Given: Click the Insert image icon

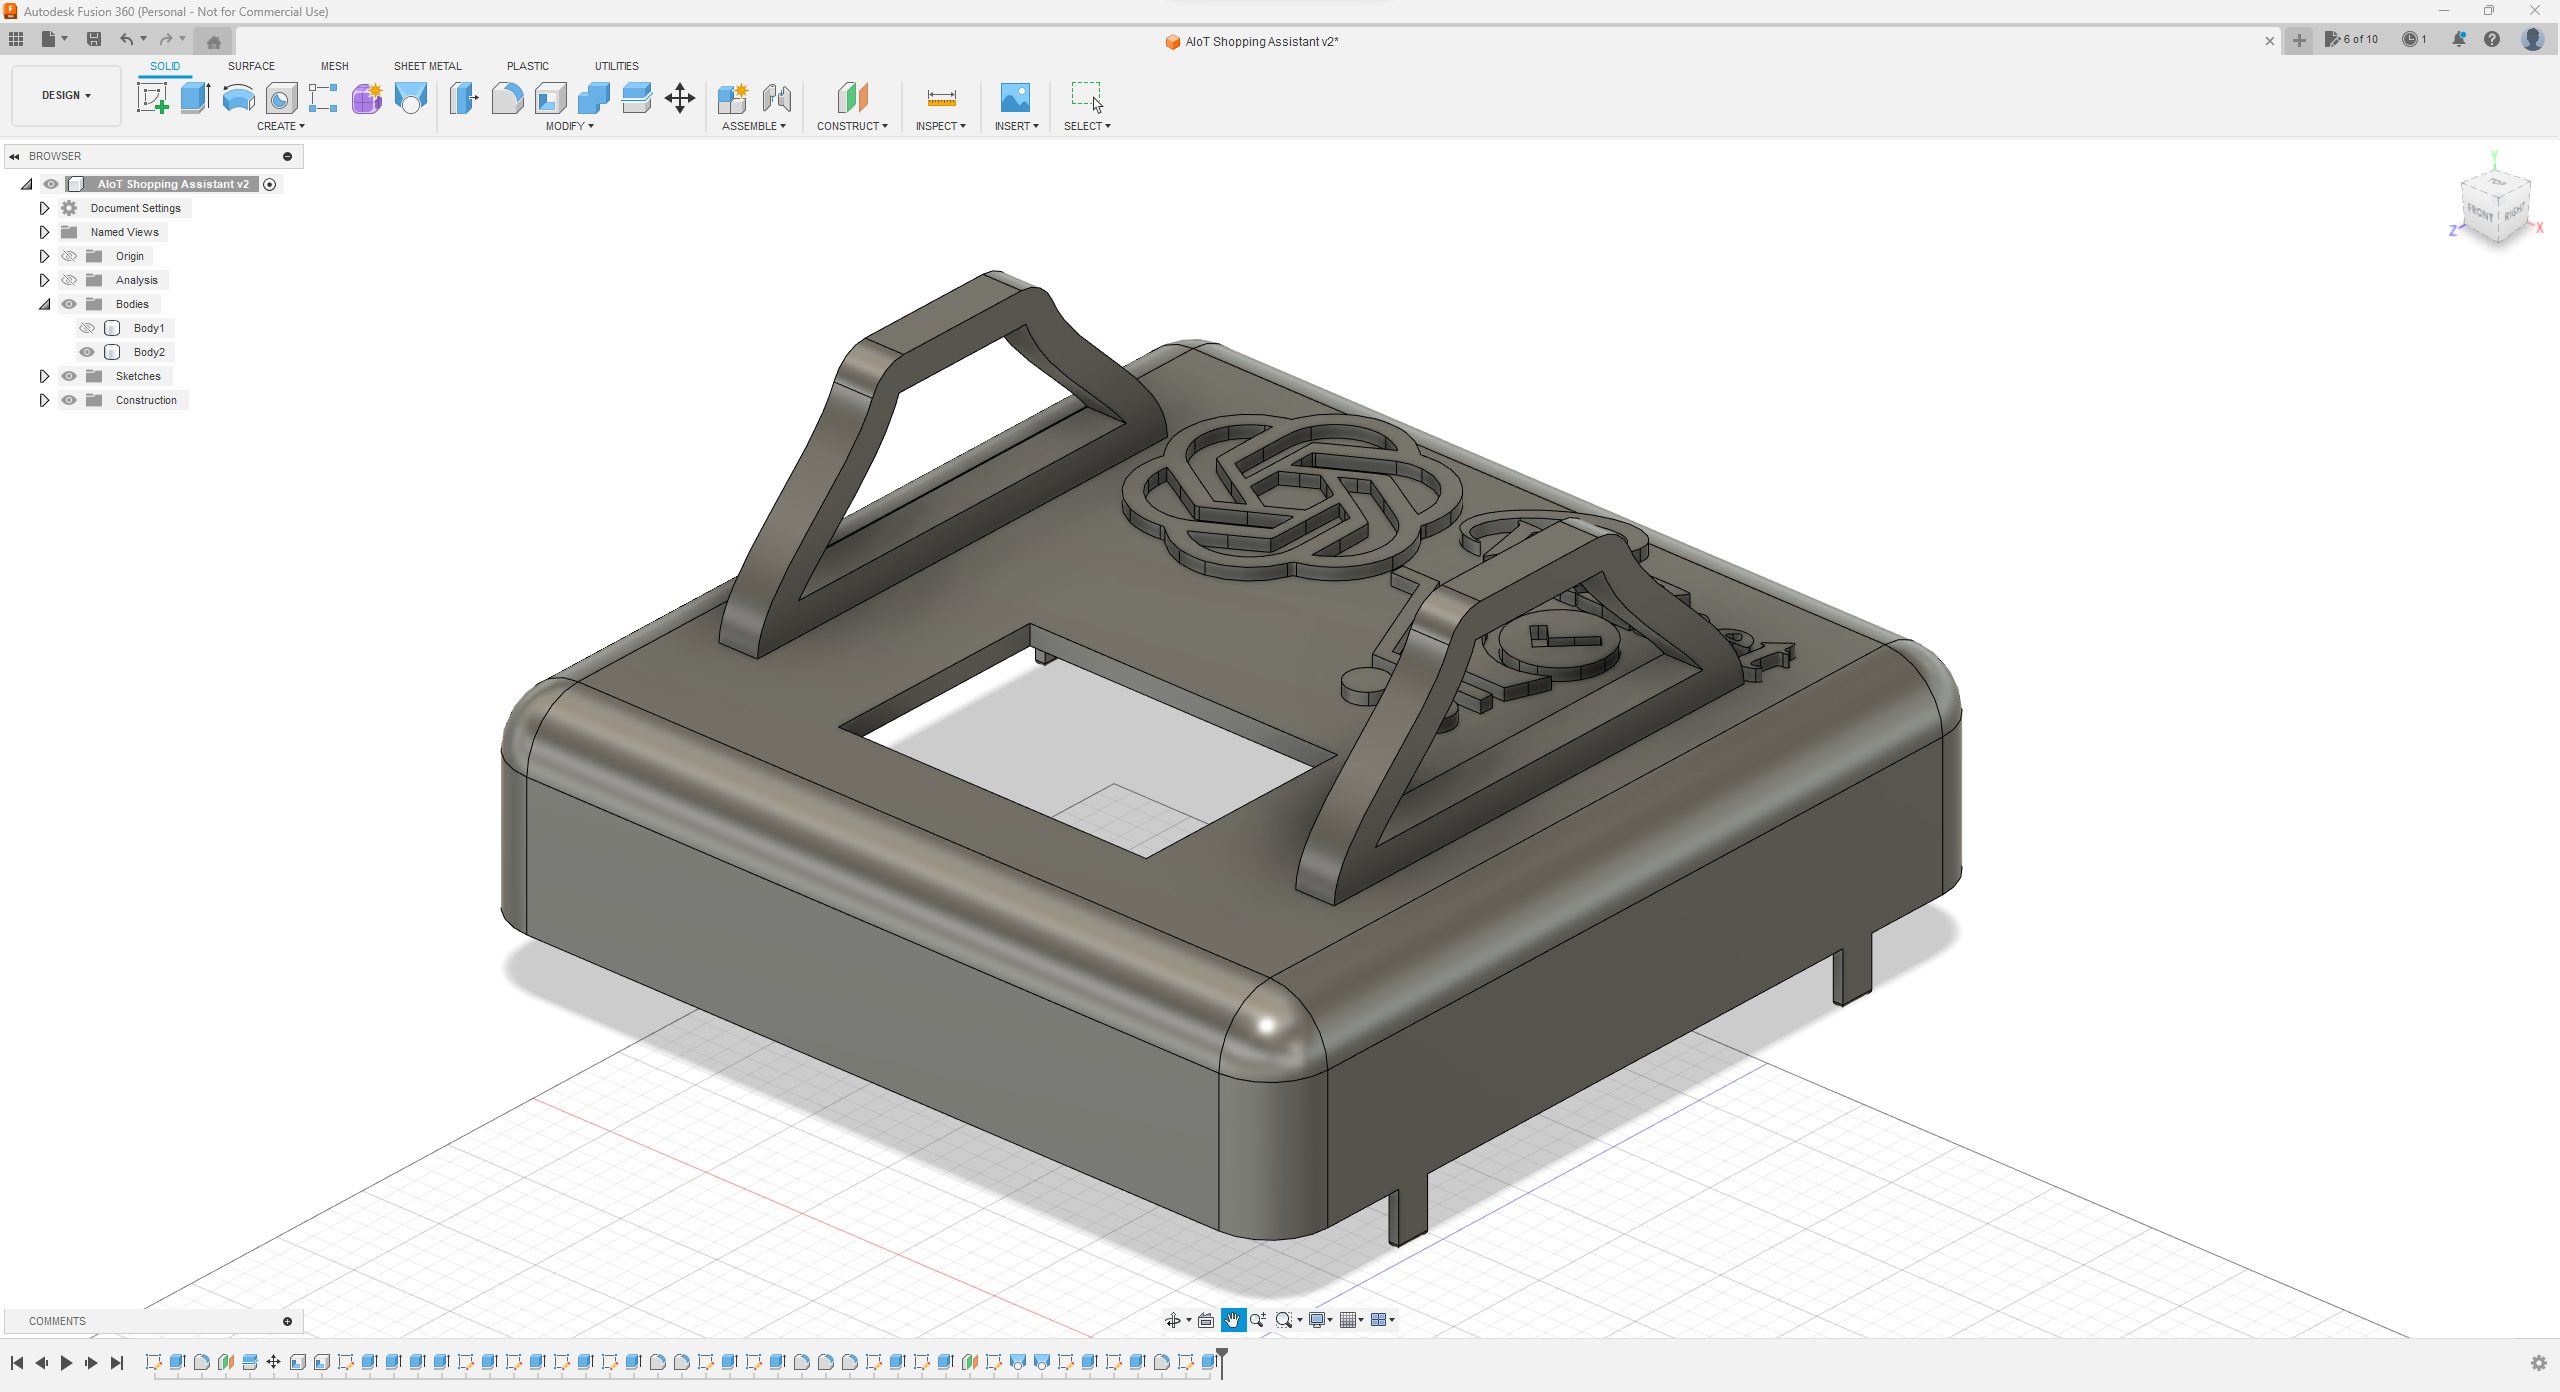Looking at the screenshot, I should tap(1015, 98).
